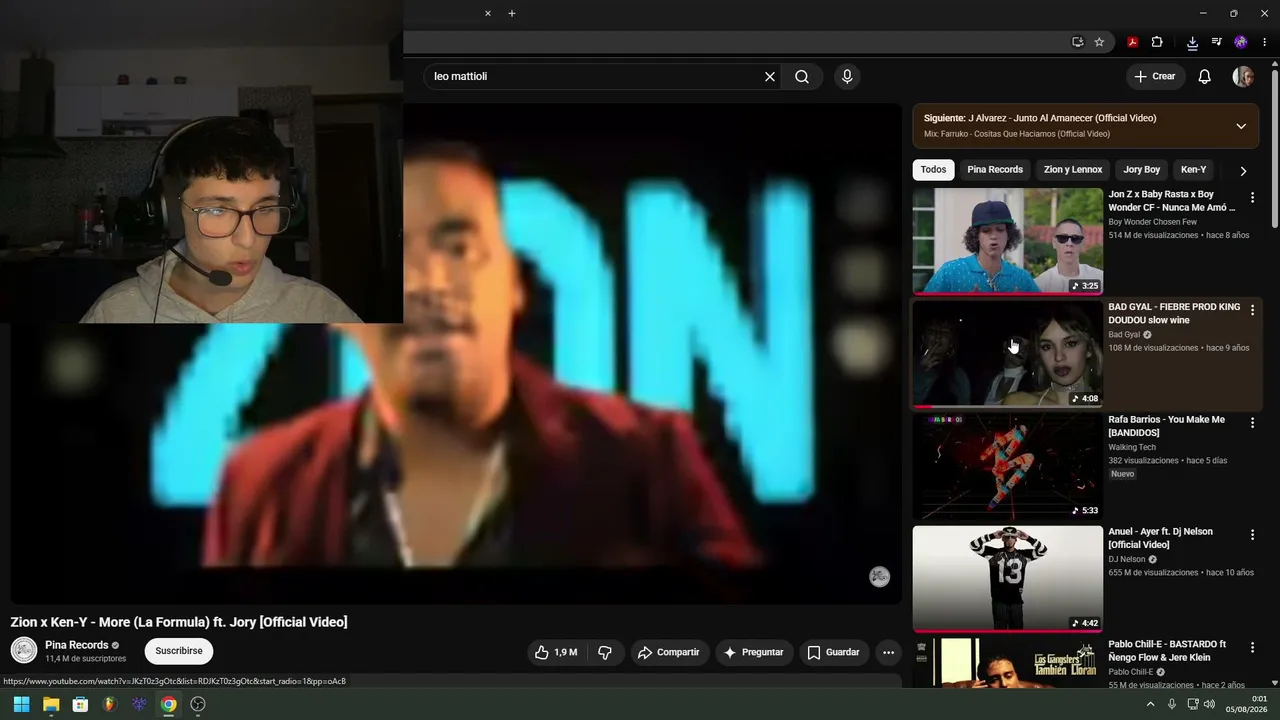Open Microsoft Store from the taskbar

coord(80,704)
